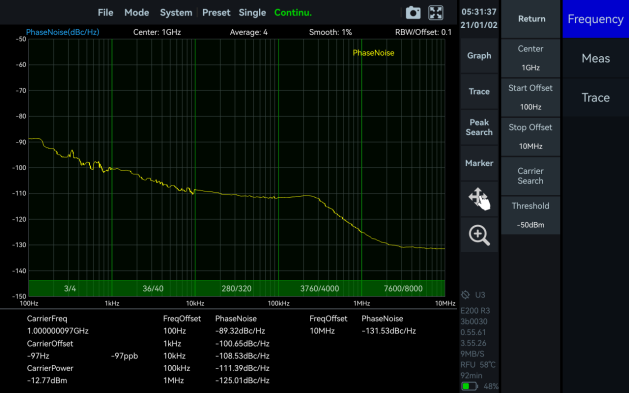Click the -89.32dBc/Hz phase noise reading
This screenshot has width=629, height=393.
pyautogui.click(x=240, y=331)
